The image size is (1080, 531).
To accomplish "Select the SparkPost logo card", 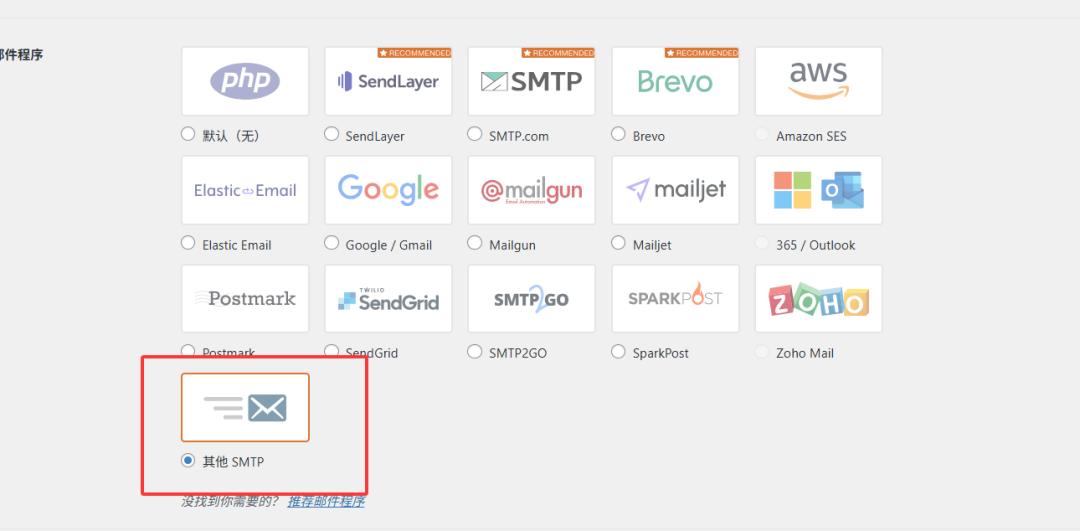I will pyautogui.click(x=676, y=299).
